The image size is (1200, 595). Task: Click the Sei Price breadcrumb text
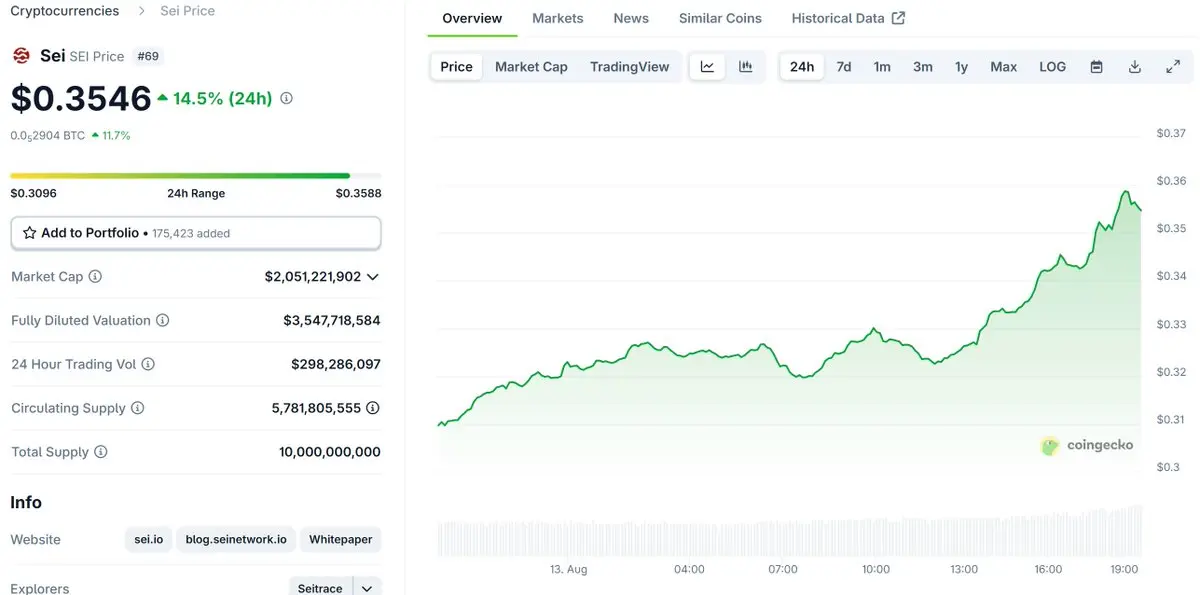tap(188, 11)
